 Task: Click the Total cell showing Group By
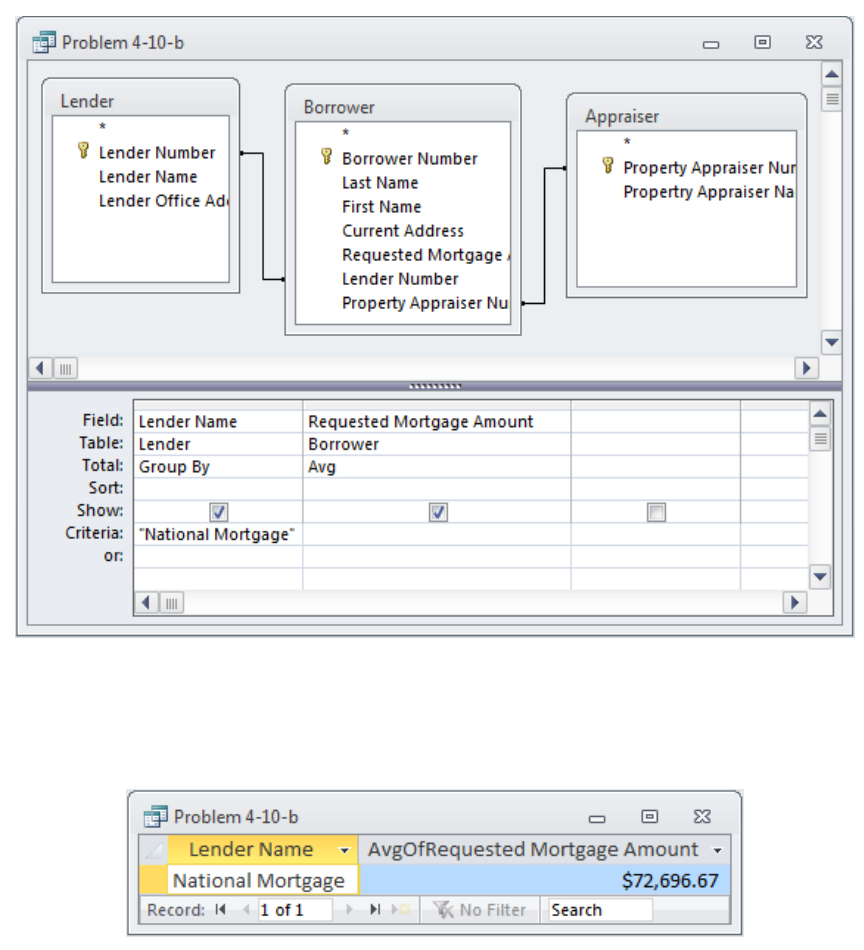[218, 467]
